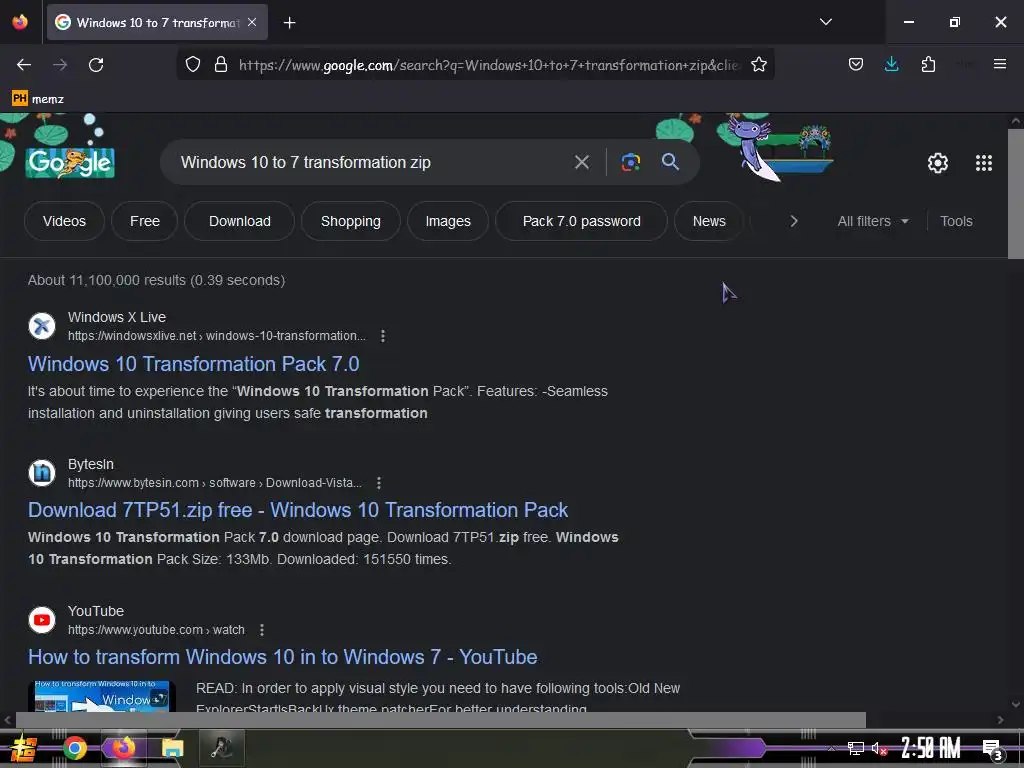This screenshot has height=768, width=1024.
Task: Click the YouTube favicon in results
Action: tap(42, 619)
